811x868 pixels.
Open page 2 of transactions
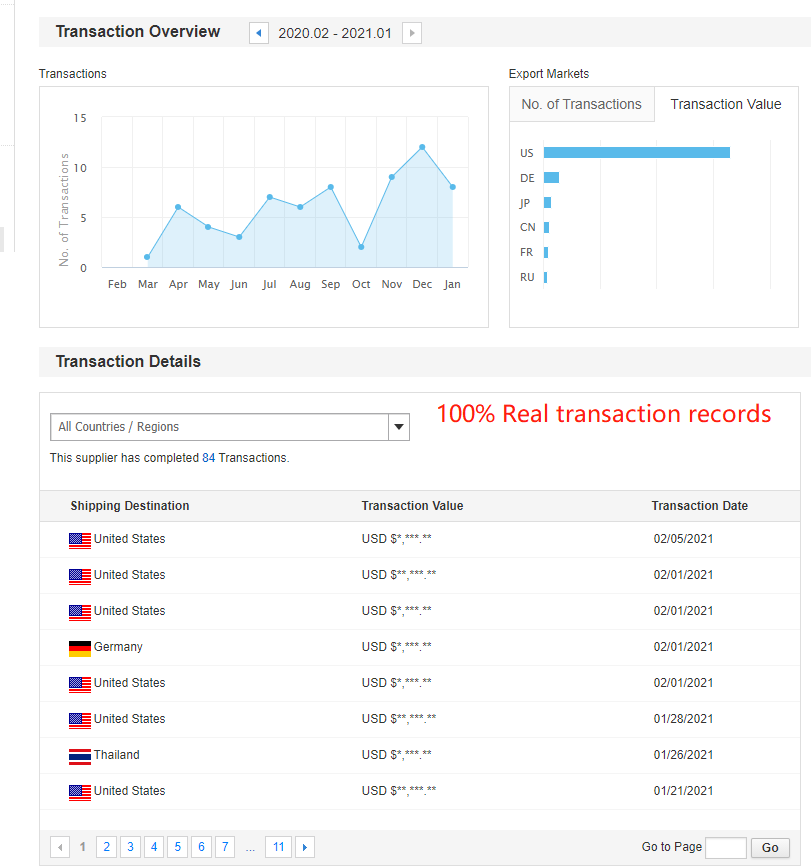click(106, 847)
